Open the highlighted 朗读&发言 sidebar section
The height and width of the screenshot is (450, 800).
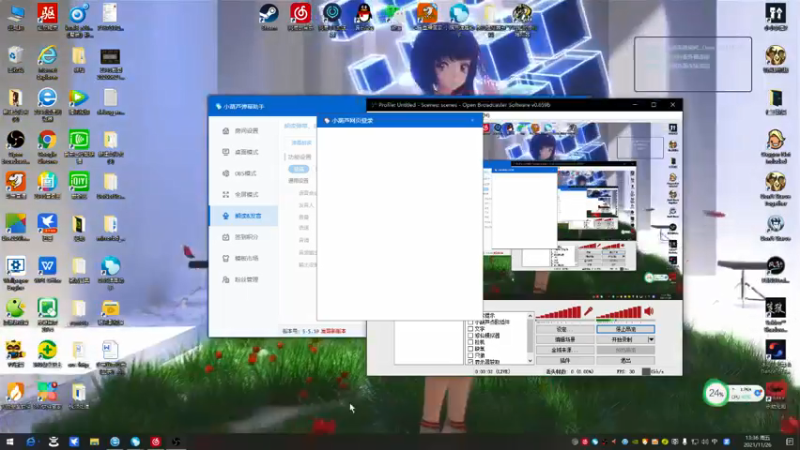tap(243, 216)
